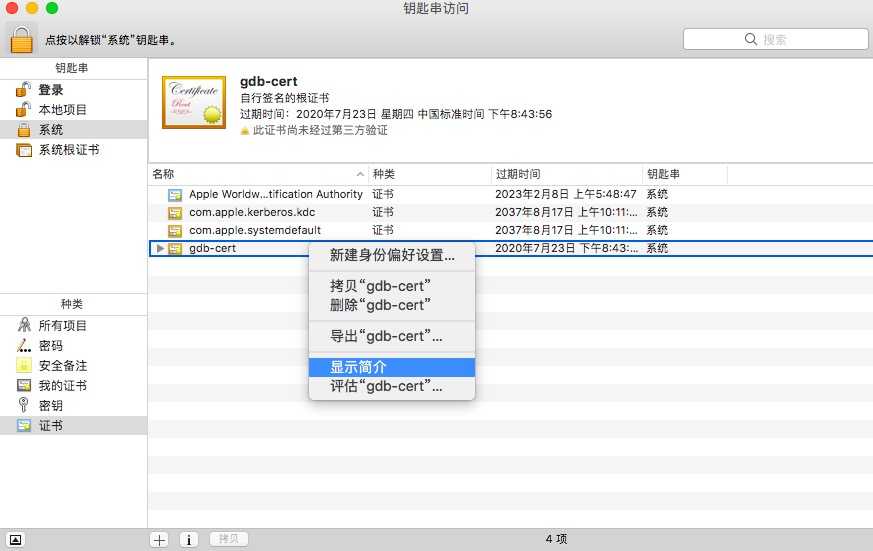873x551 pixels.
Task: Click inside the 搜索 search field
Action: click(776, 40)
